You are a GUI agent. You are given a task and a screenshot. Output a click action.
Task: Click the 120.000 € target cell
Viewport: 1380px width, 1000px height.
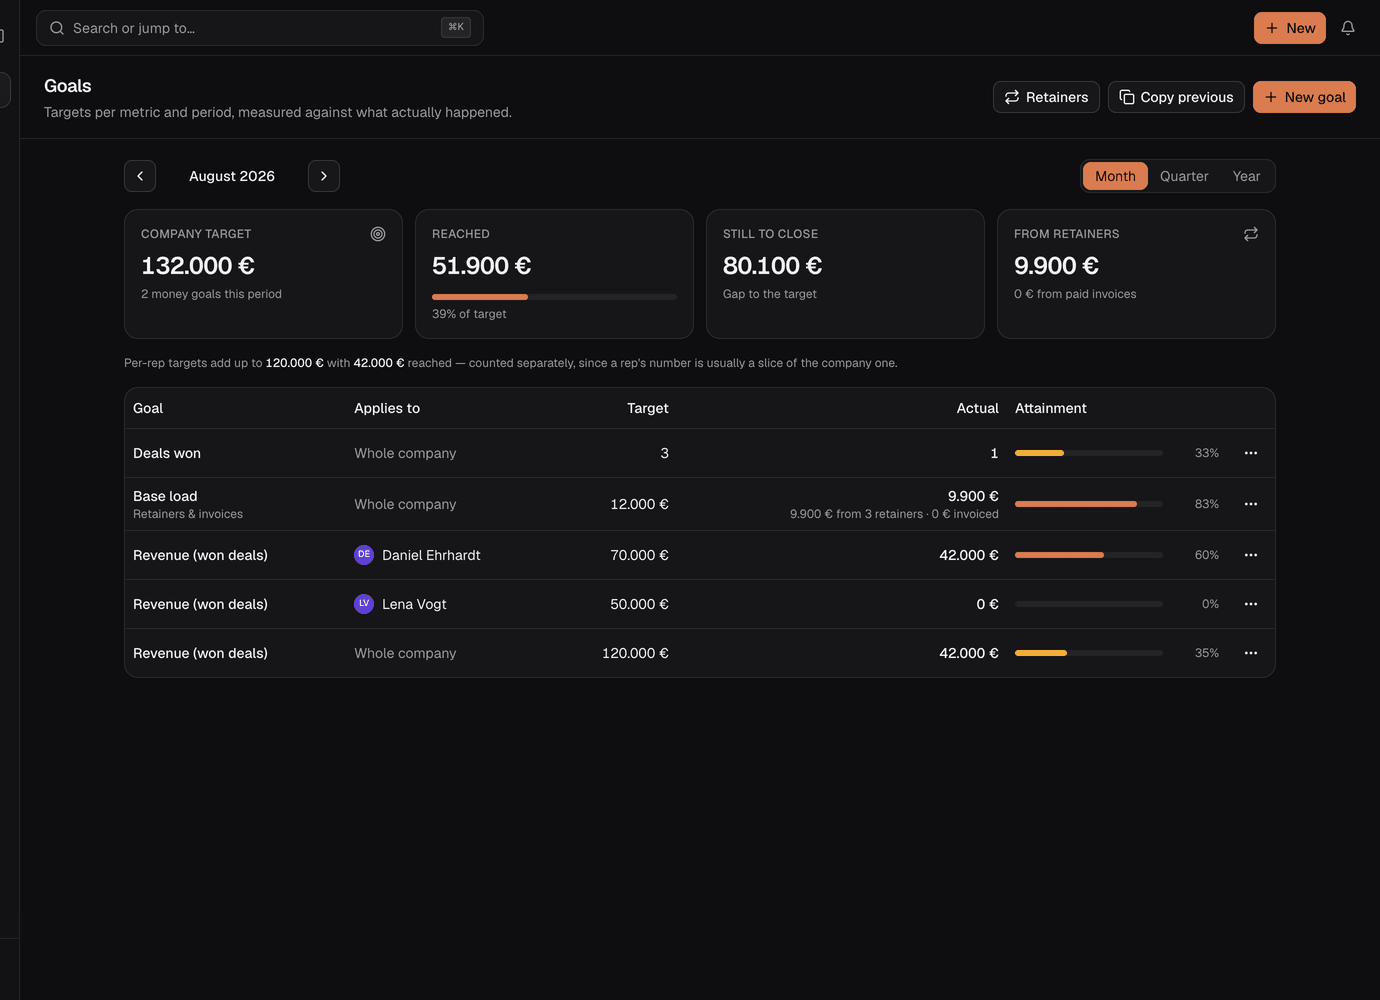(x=635, y=653)
